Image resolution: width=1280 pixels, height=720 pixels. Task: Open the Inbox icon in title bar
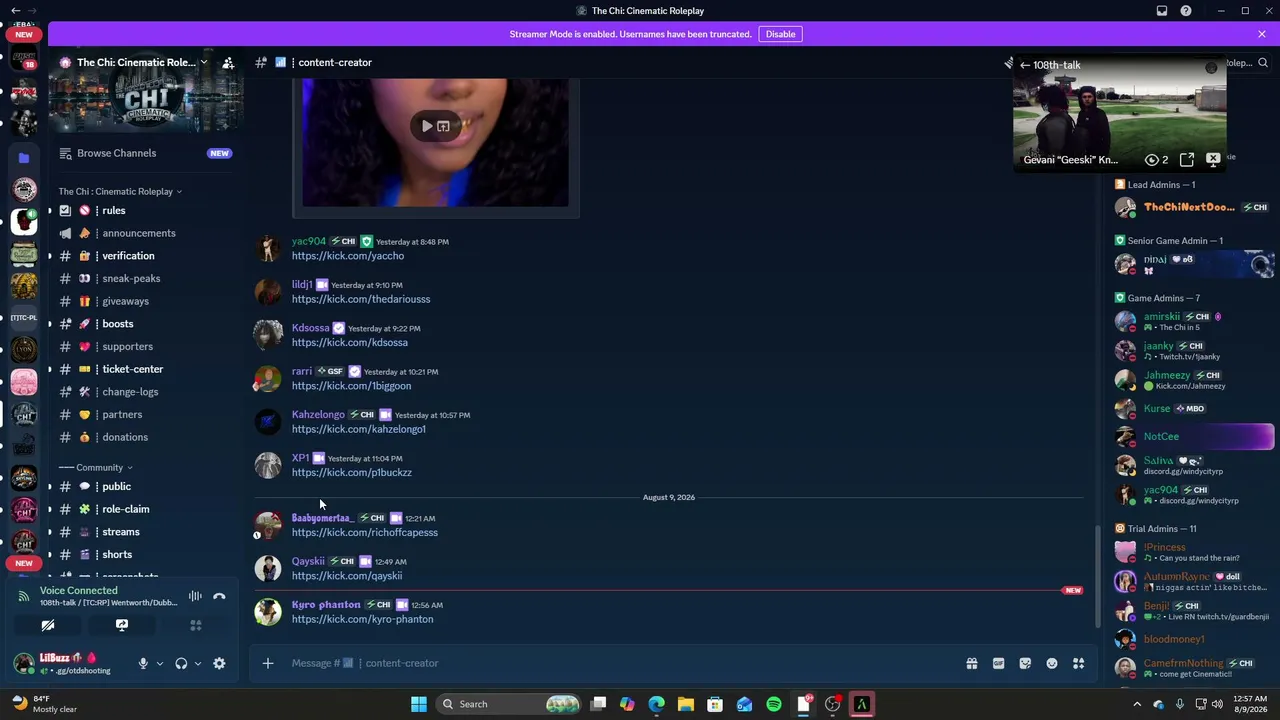(x=1162, y=11)
